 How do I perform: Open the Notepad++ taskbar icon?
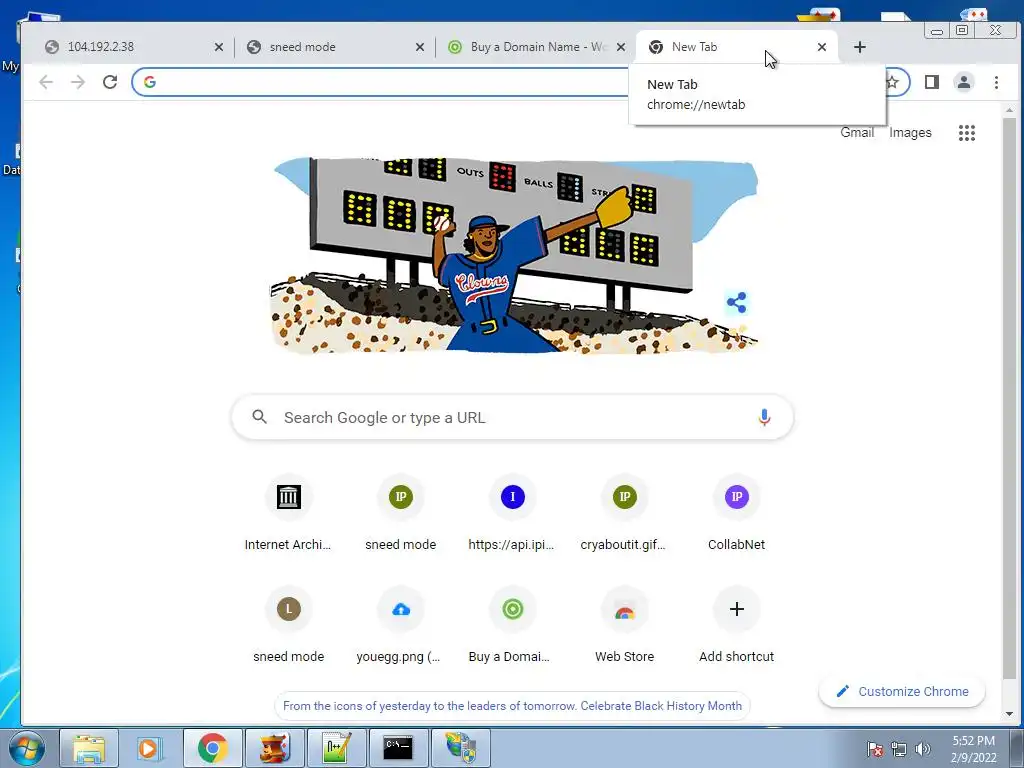pyautogui.click(x=336, y=748)
